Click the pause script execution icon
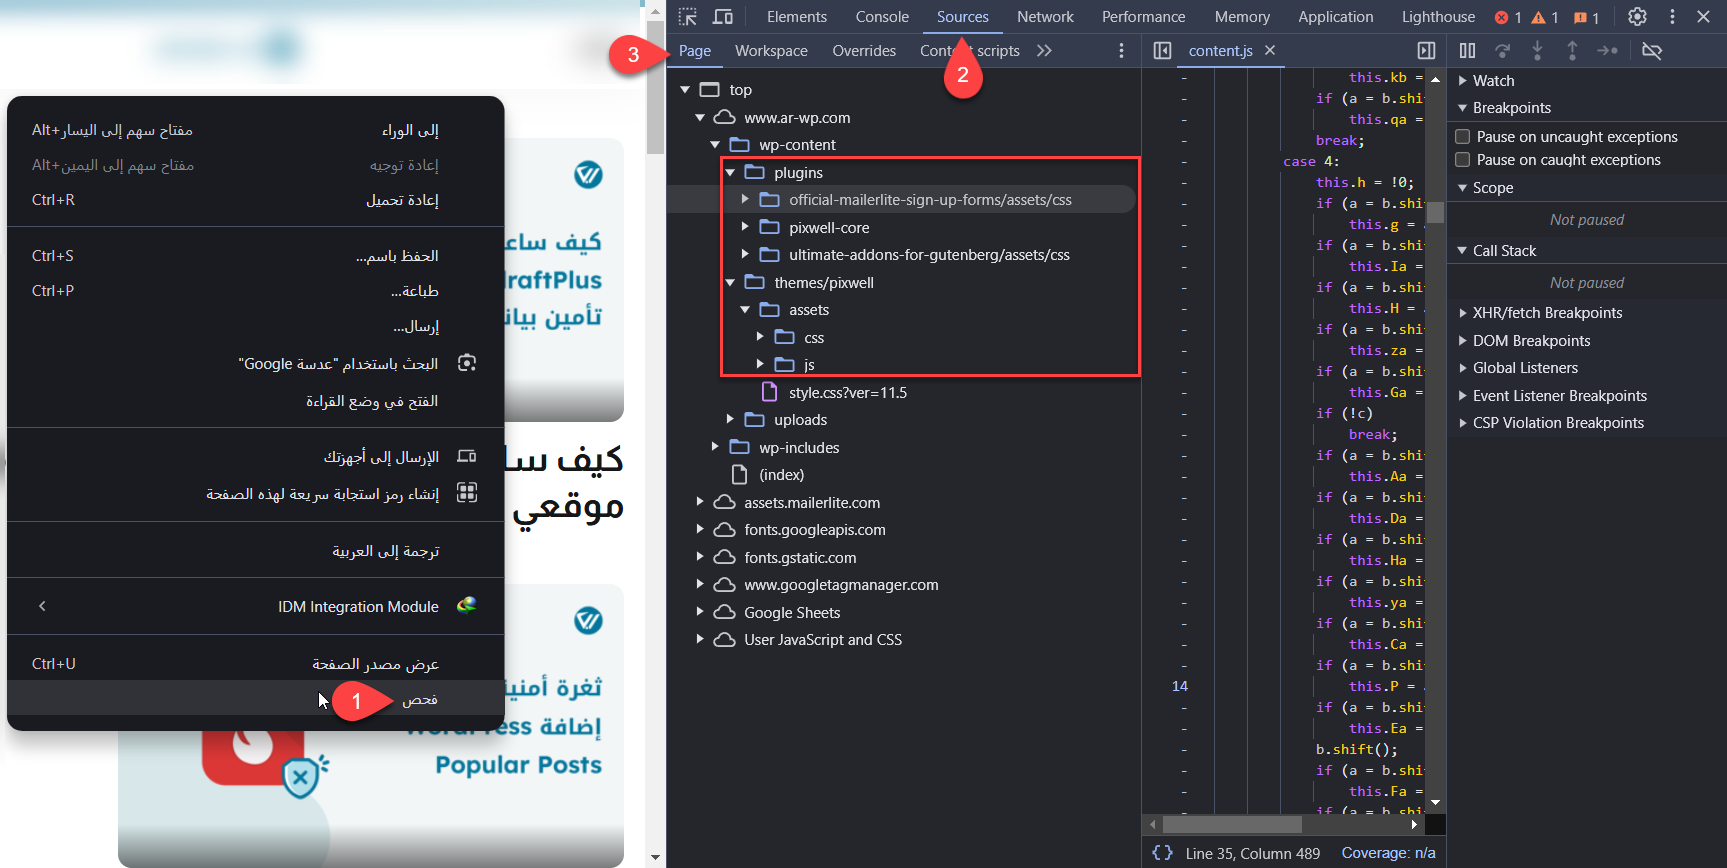Screen dimensions: 1727x868 pos(1467,51)
